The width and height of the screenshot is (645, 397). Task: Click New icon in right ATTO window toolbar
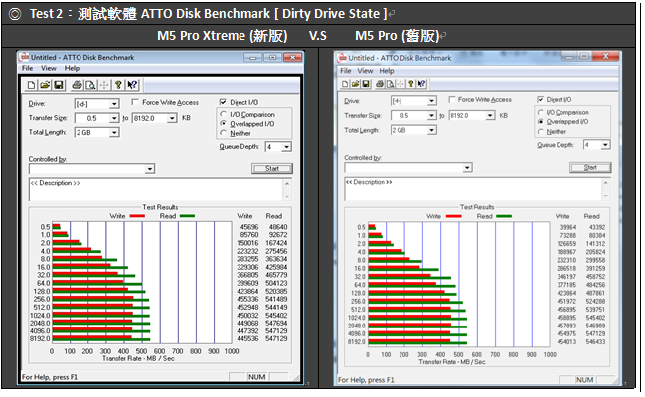coord(345,84)
